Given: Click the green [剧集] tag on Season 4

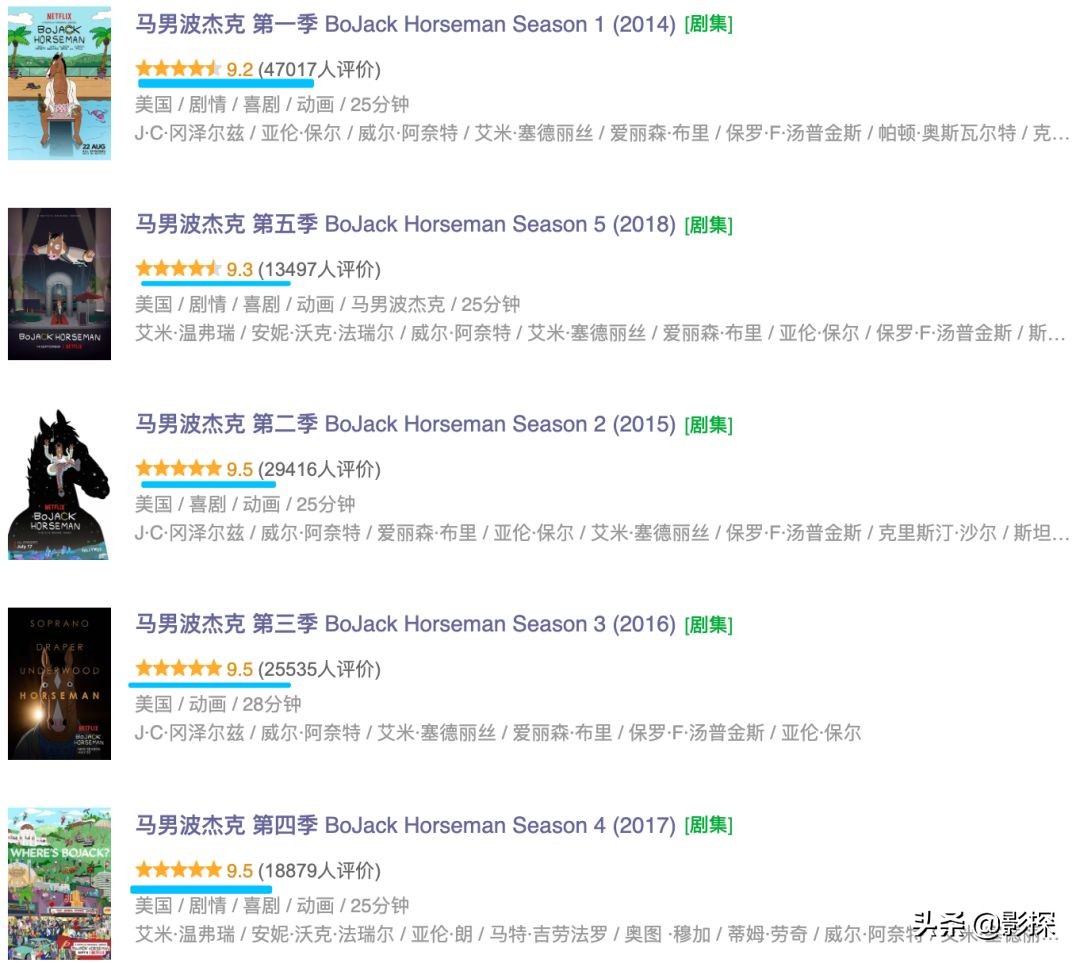Looking at the screenshot, I should [x=708, y=825].
